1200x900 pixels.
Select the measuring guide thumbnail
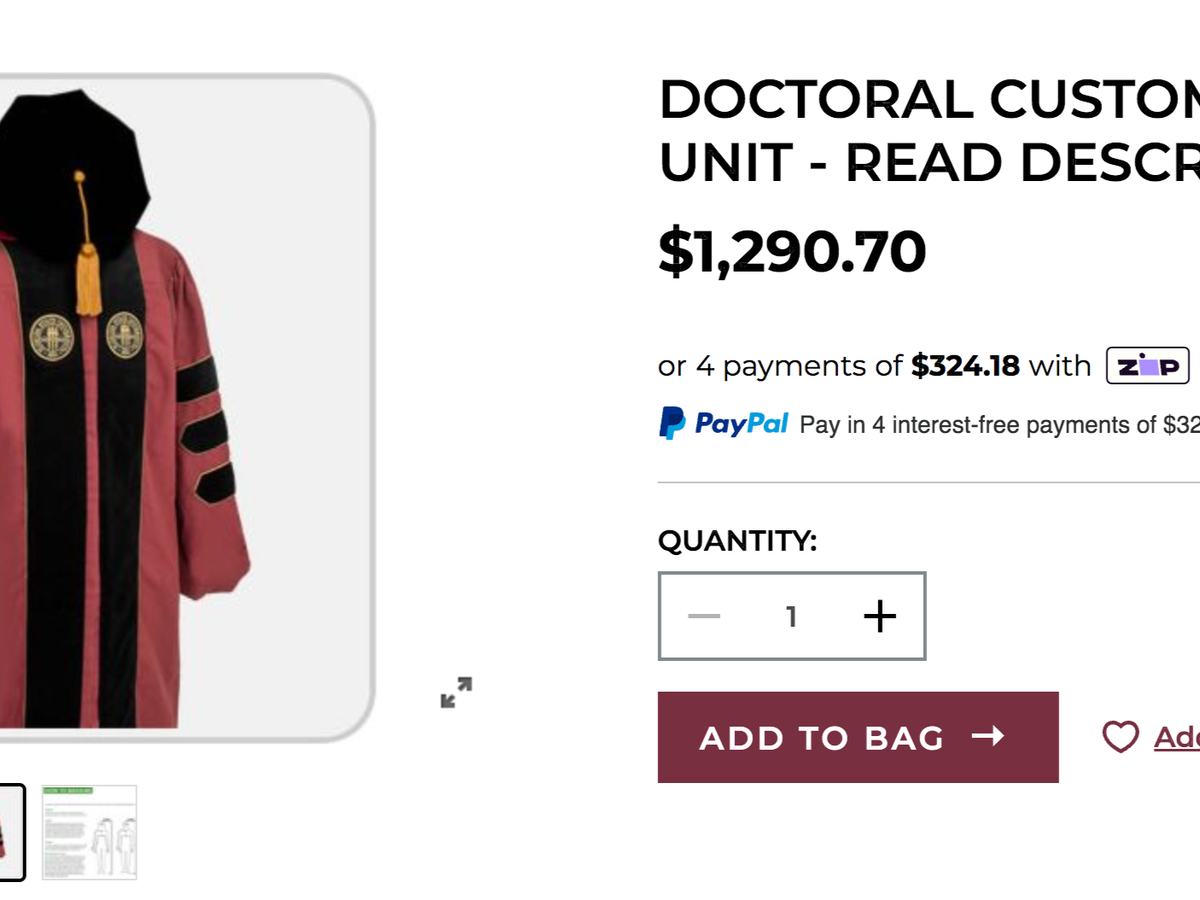(89, 832)
